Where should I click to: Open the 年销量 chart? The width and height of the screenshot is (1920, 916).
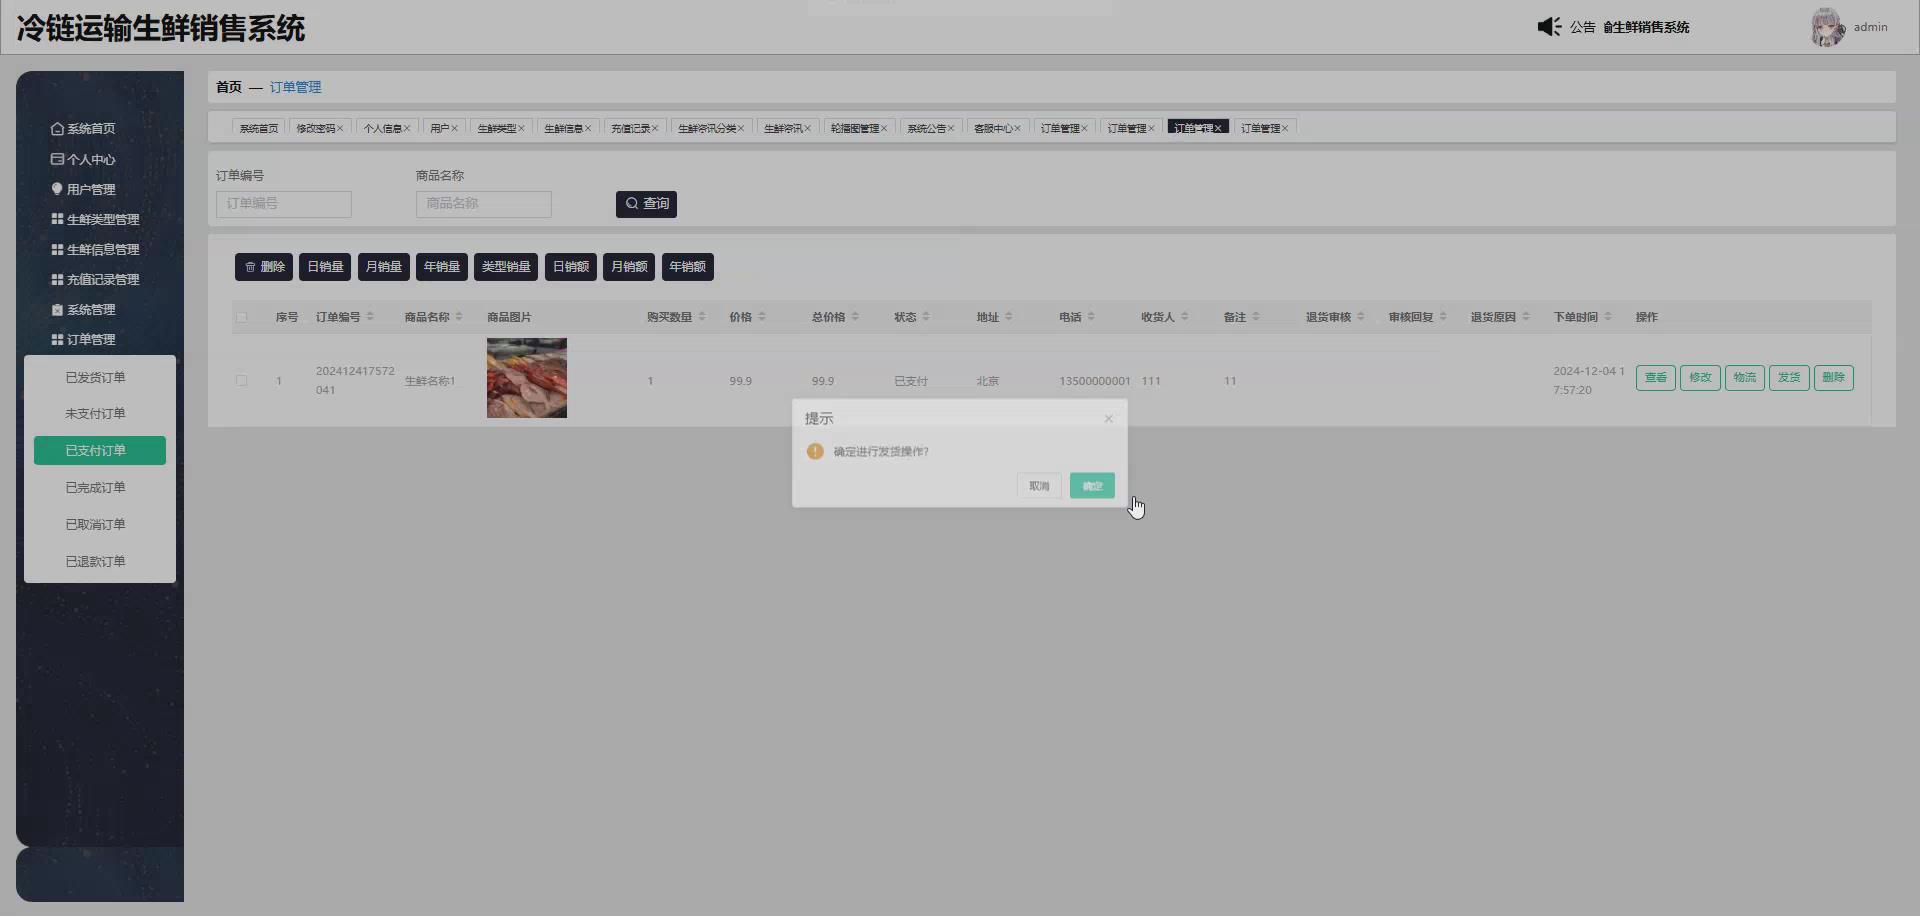(x=441, y=267)
